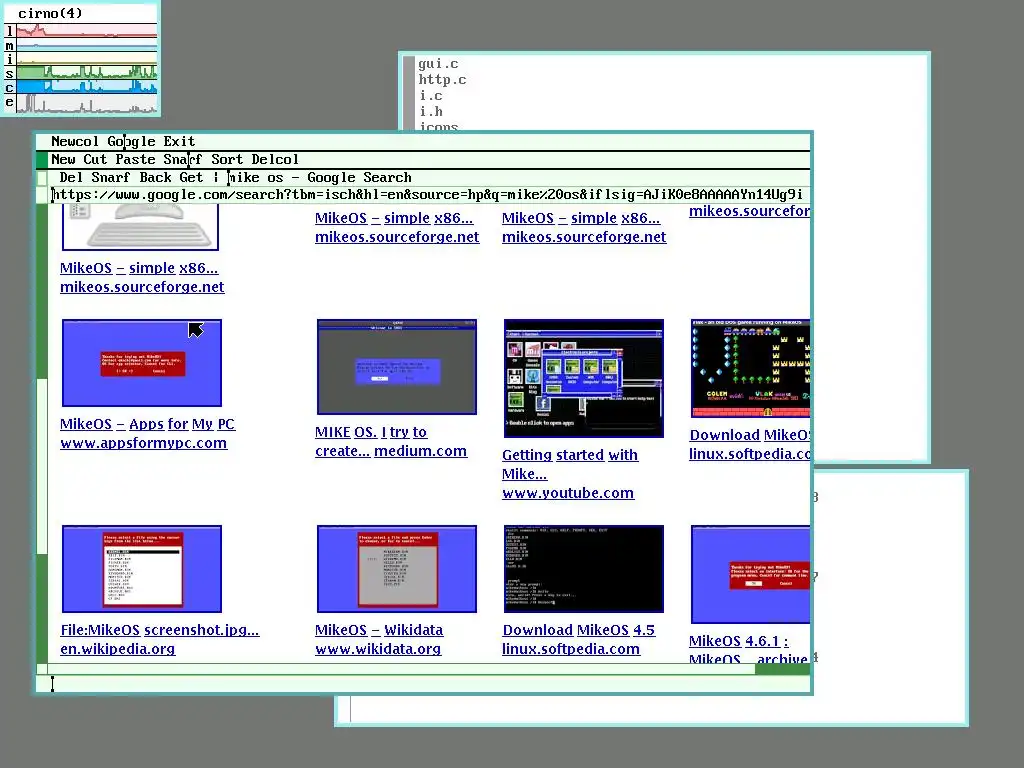Click the keyboard image thumbnail
Viewport: 1024px width, 768px height.
[x=140, y=226]
